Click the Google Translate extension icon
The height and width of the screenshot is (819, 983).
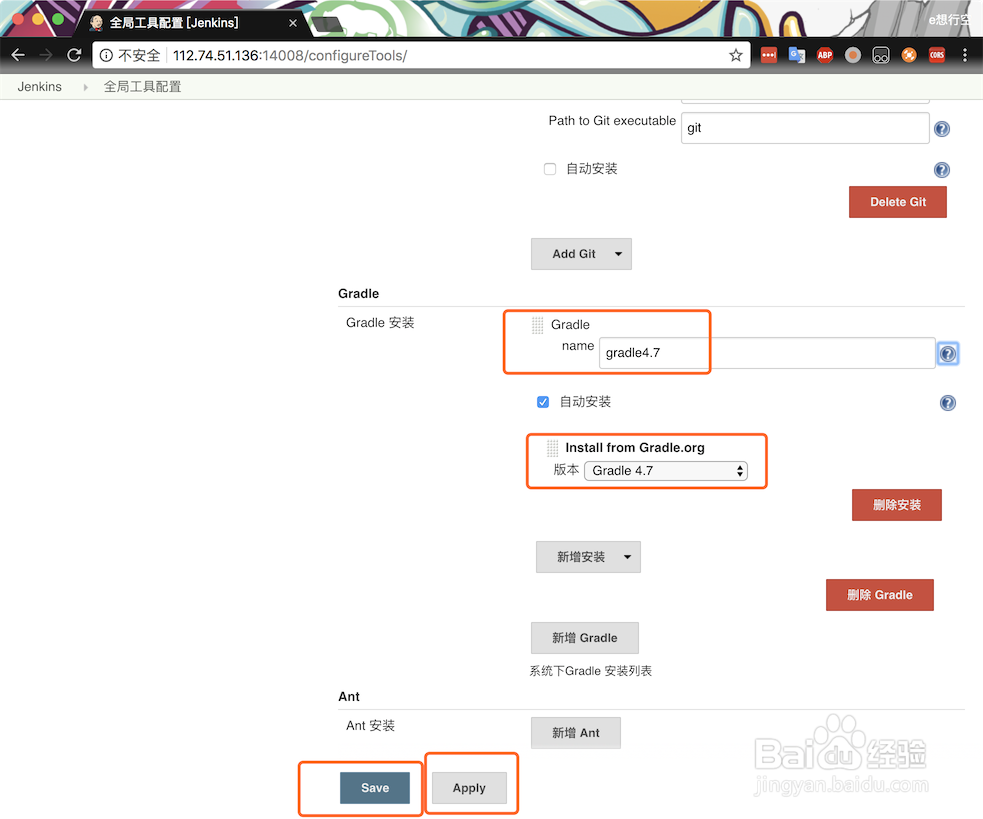coord(797,55)
